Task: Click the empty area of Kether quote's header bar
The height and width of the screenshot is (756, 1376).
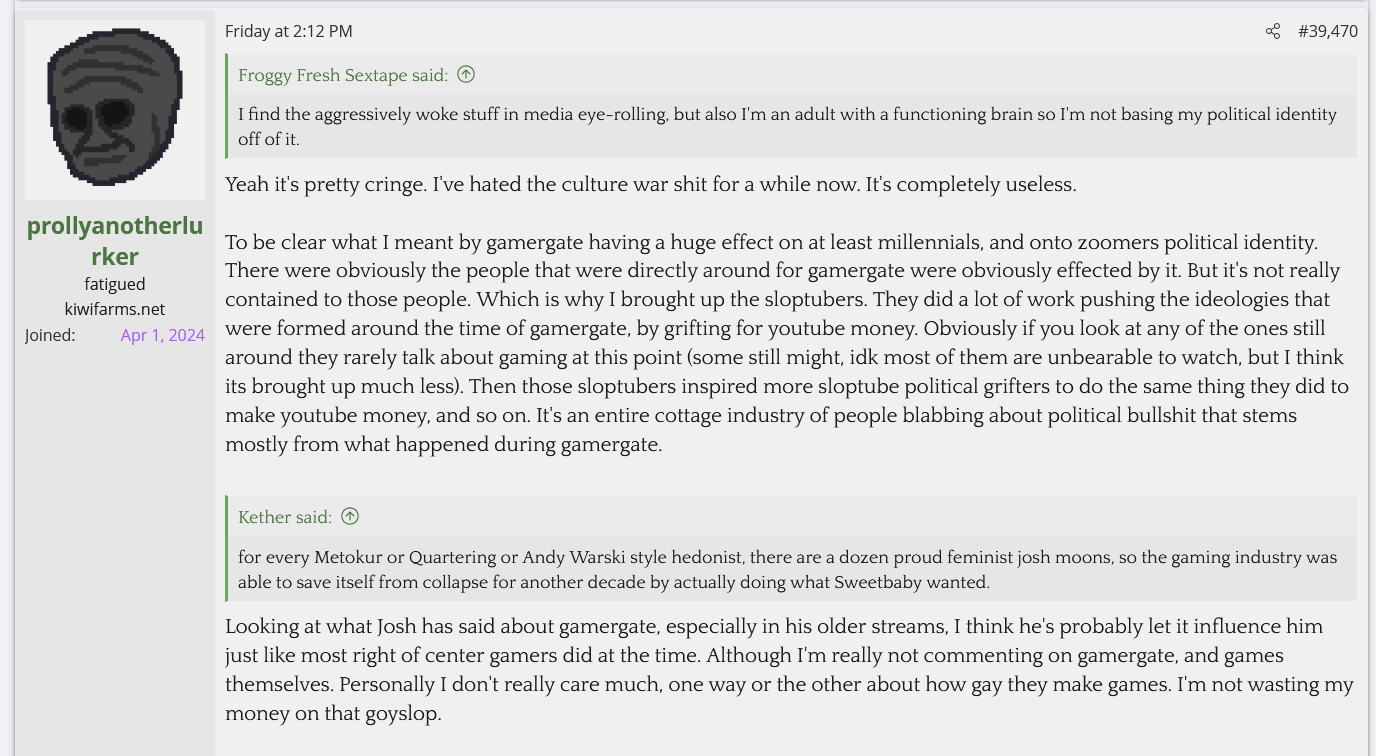Action: 850,517
